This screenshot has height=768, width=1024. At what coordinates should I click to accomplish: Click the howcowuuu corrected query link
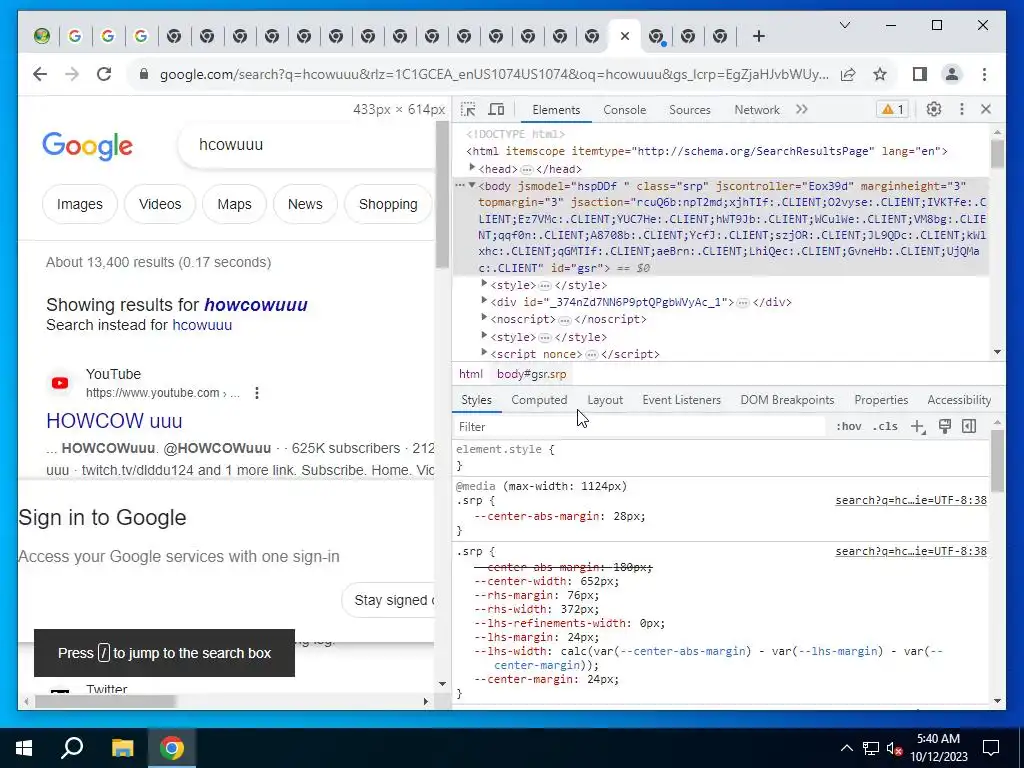point(255,305)
